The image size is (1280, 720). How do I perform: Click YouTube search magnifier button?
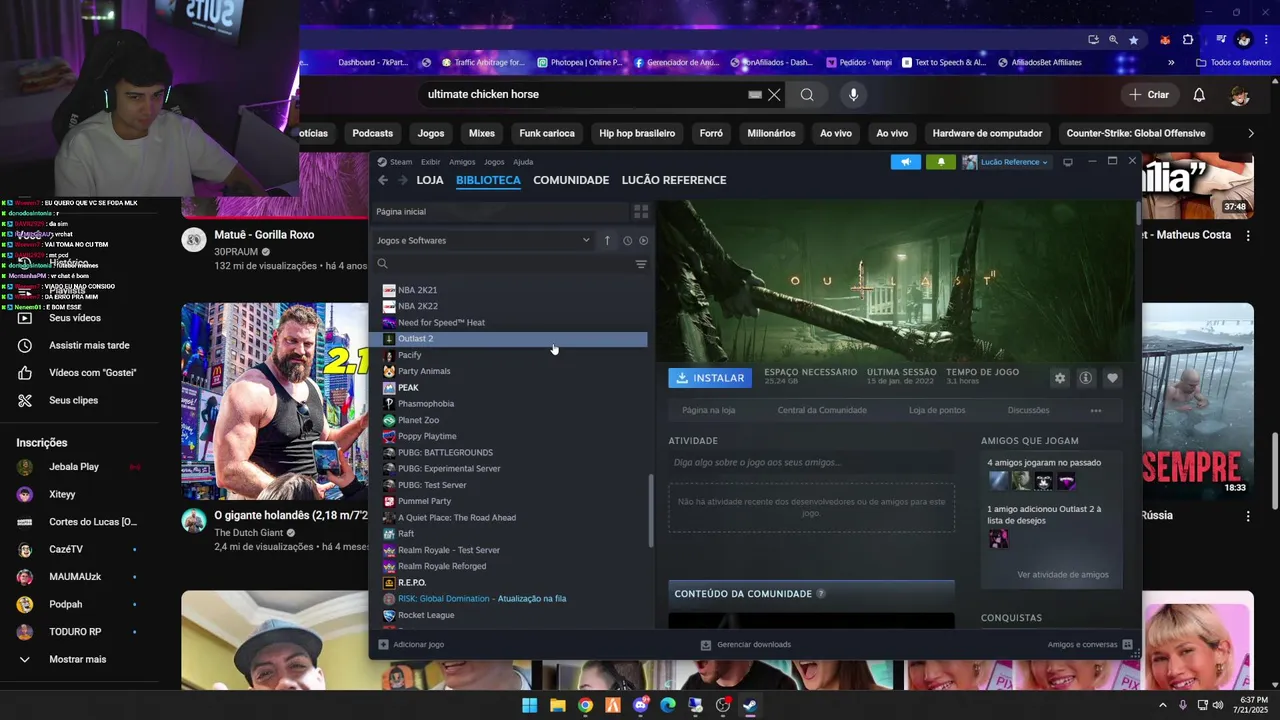click(x=807, y=94)
